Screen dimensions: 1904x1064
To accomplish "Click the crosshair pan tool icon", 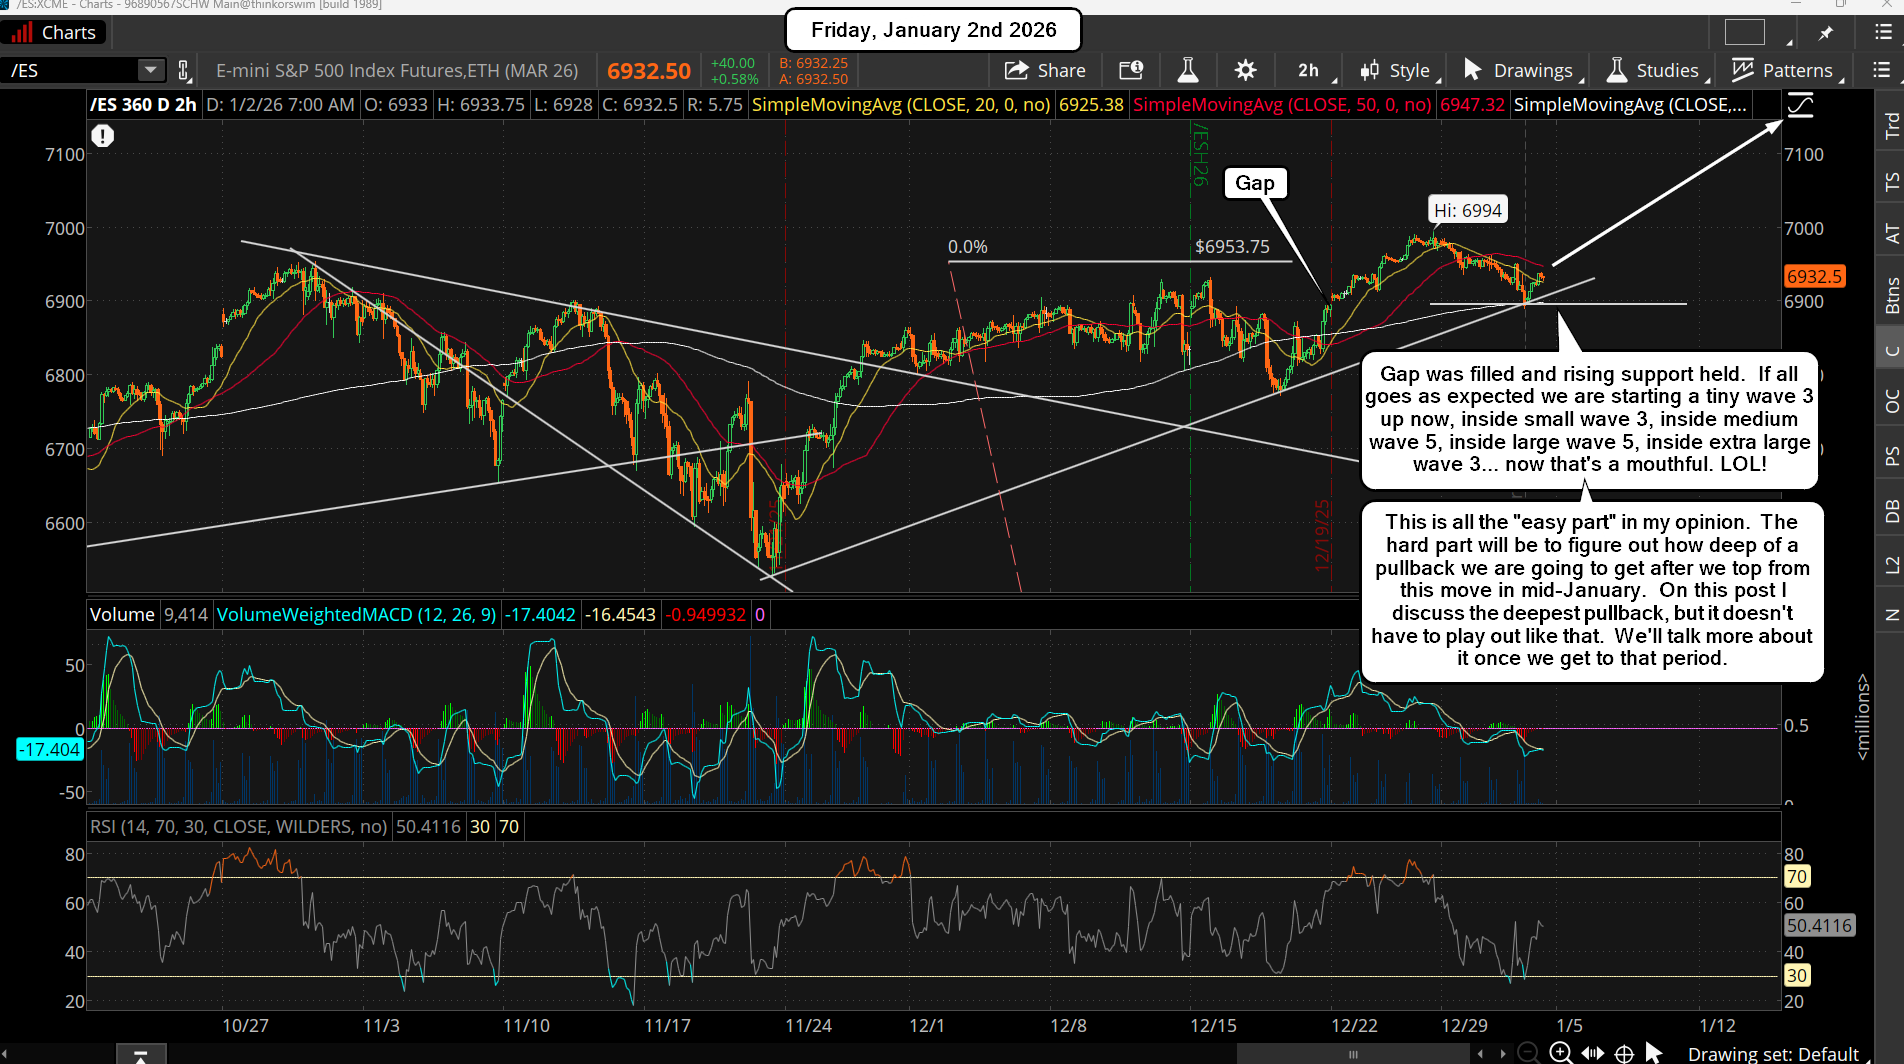I will tap(1625, 1053).
